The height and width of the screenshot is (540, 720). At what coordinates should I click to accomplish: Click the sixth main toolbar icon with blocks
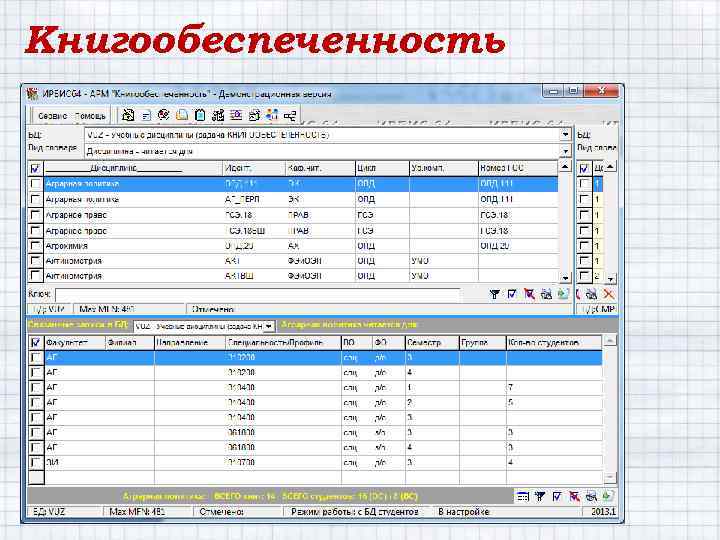[218, 115]
